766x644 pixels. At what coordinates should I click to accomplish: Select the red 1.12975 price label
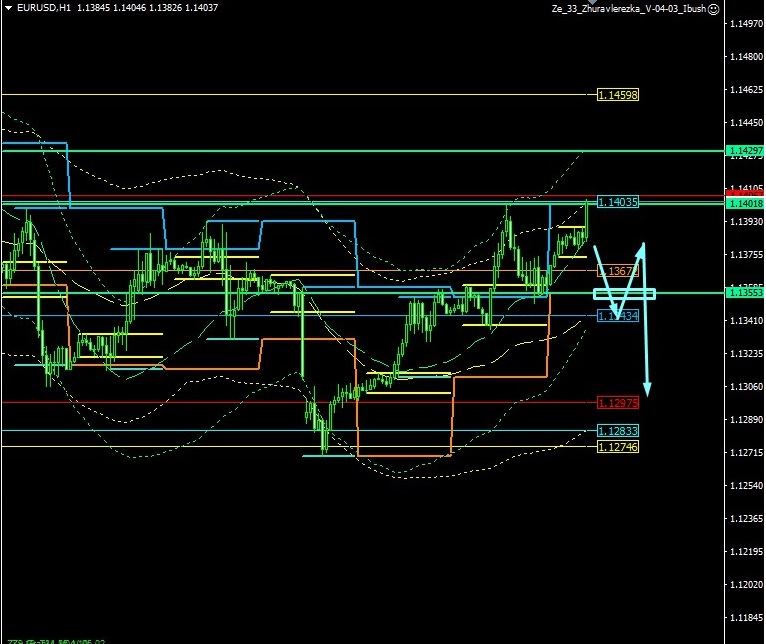click(617, 403)
